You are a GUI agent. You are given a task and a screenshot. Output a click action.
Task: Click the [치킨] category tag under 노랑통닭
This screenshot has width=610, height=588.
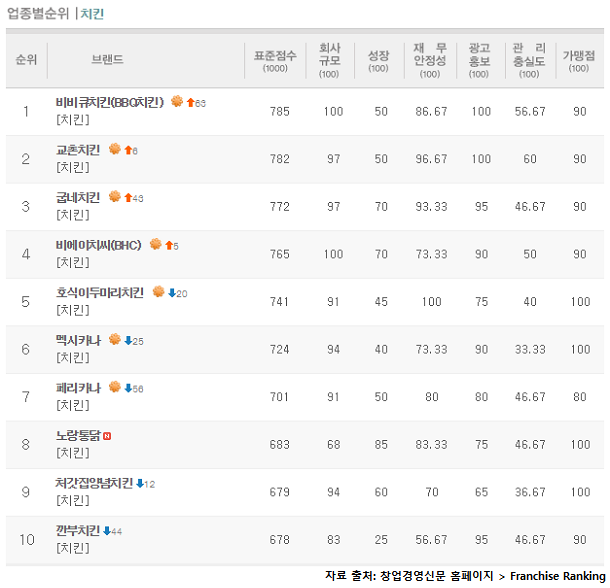click(x=73, y=453)
